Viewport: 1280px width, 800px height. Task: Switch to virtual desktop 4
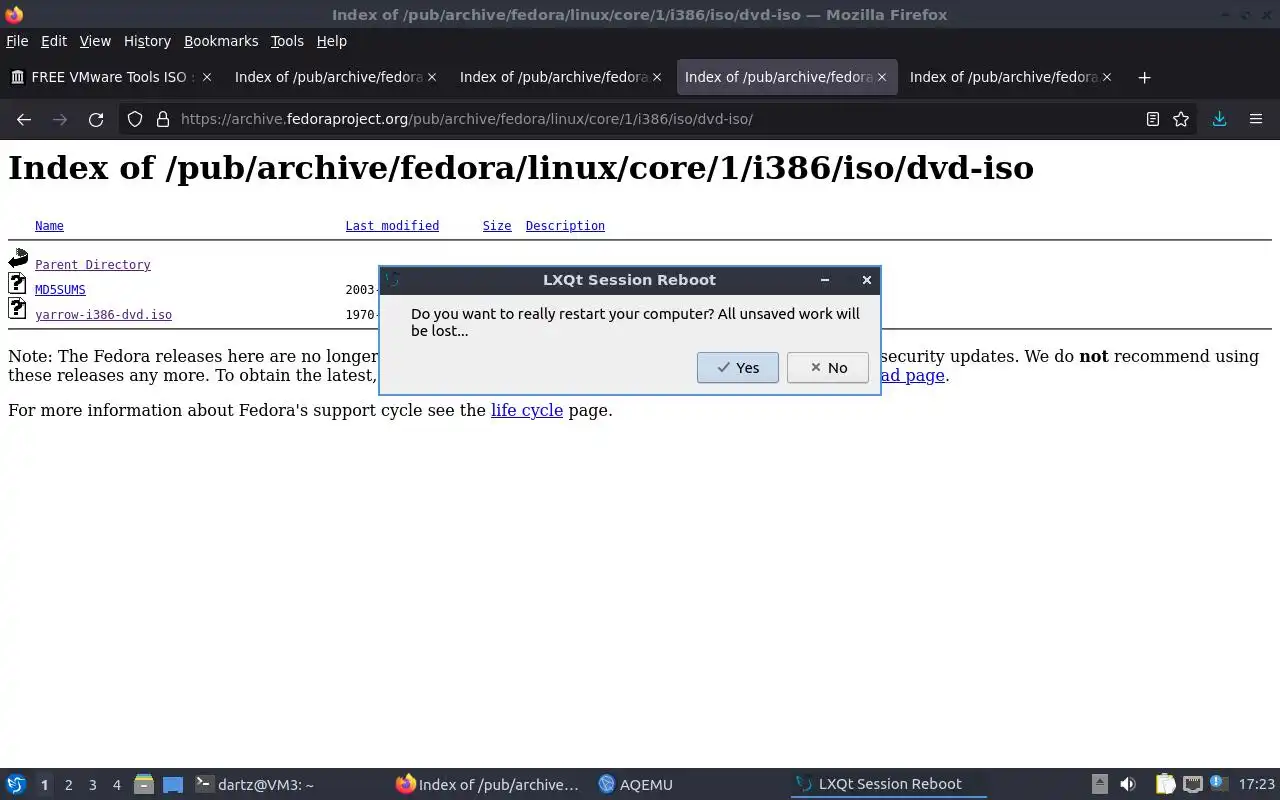pos(116,785)
